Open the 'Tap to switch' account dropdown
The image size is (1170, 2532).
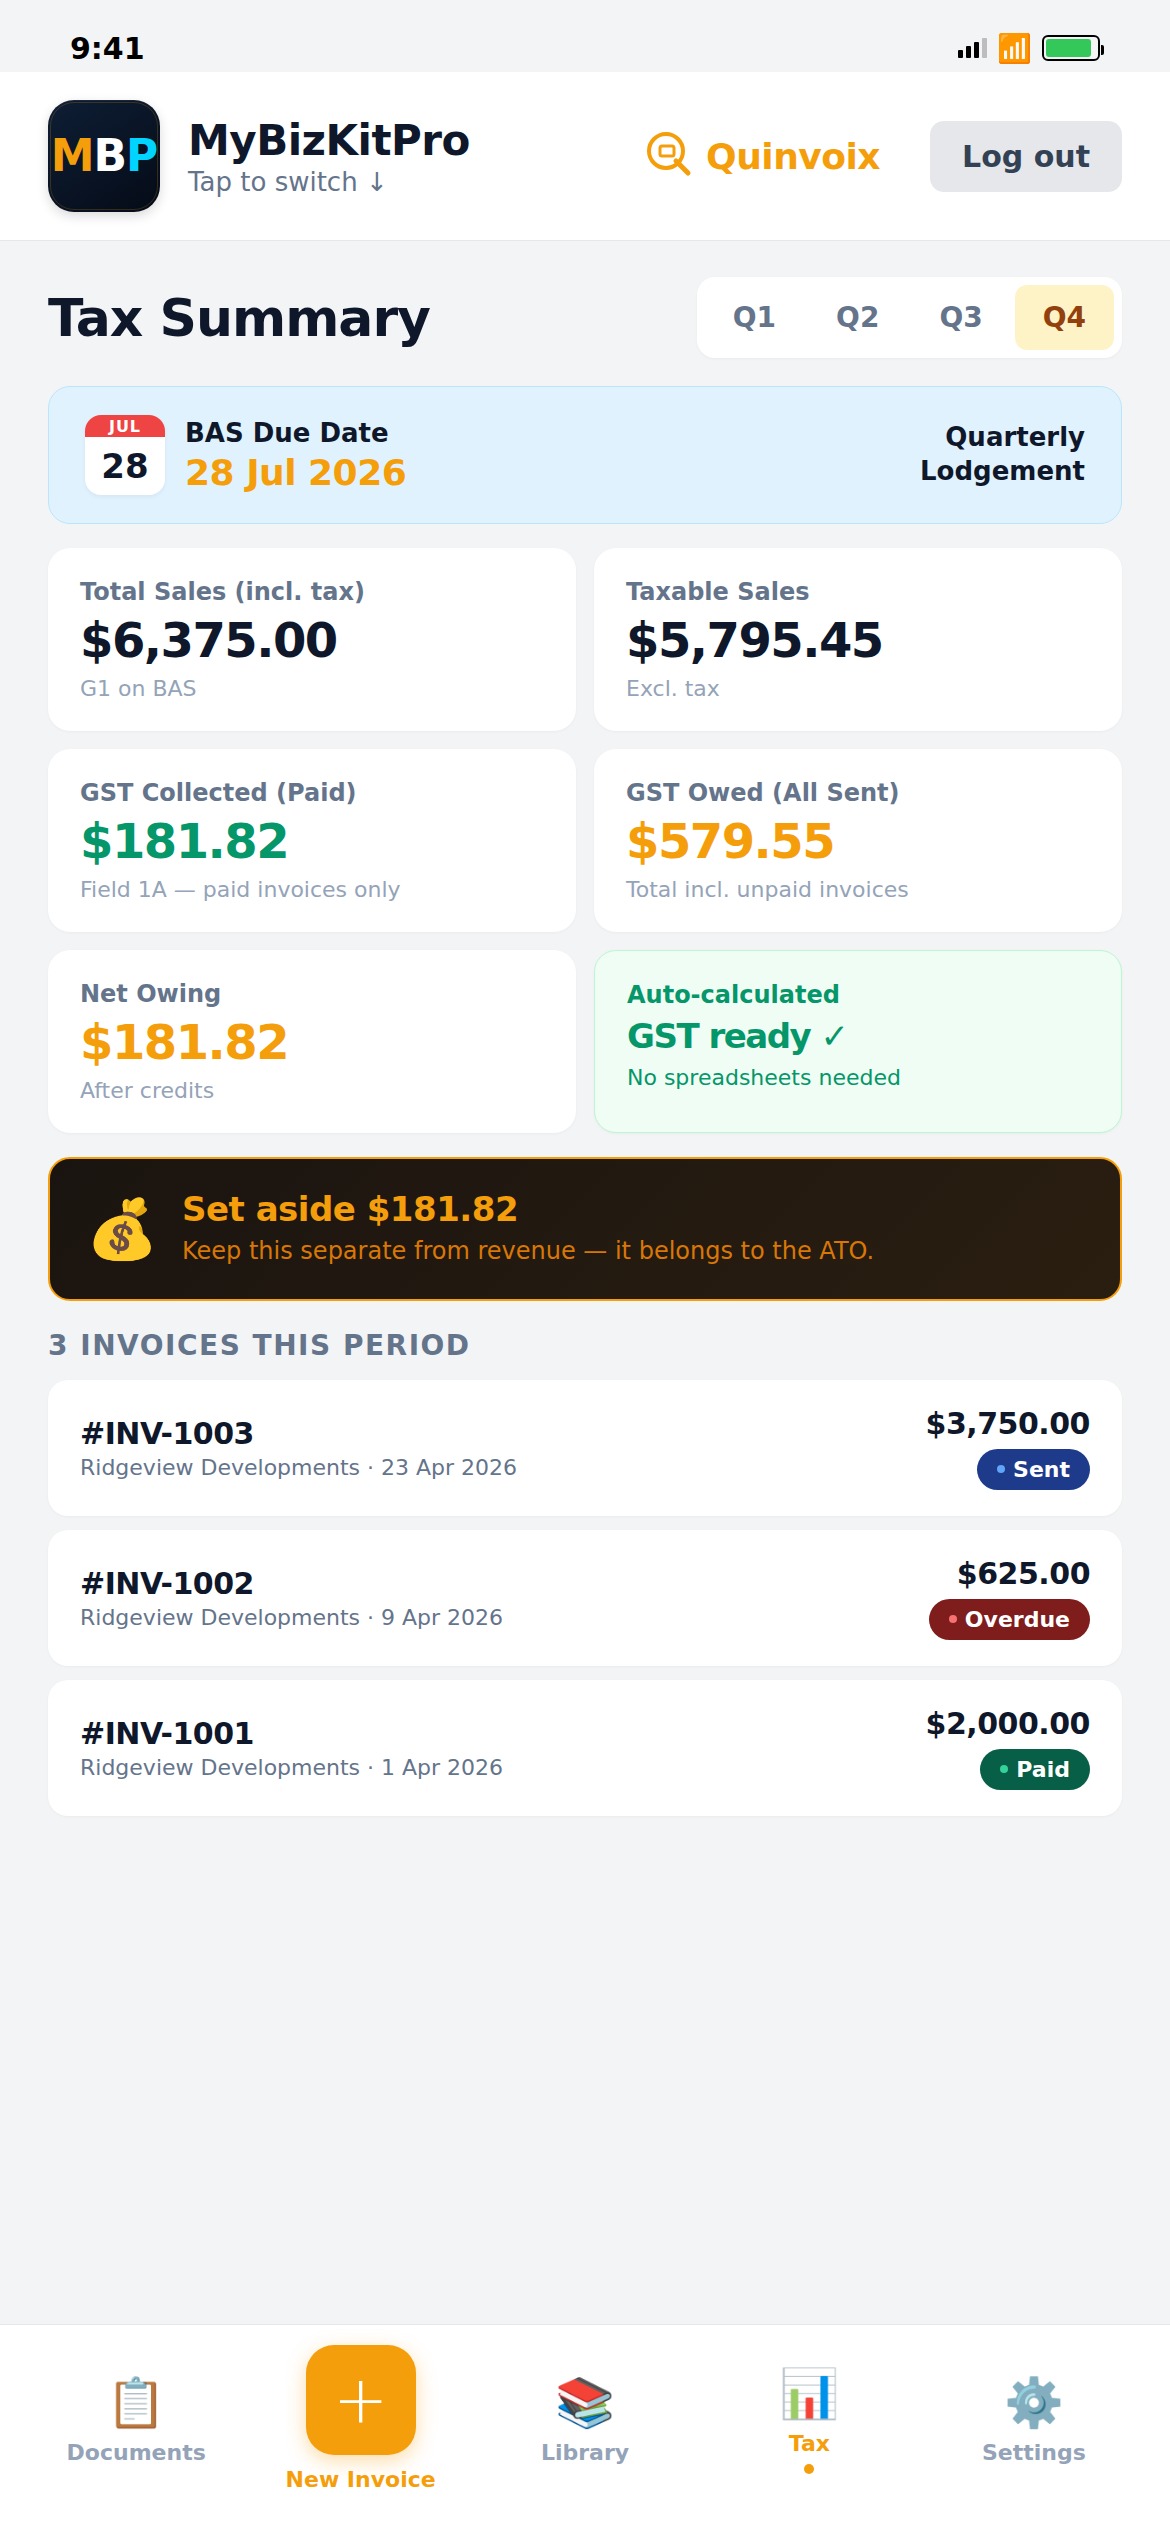pos(285,181)
